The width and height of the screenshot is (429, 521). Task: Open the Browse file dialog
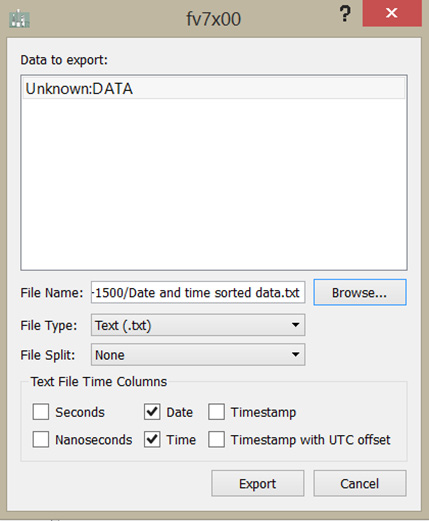click(360, 293)
